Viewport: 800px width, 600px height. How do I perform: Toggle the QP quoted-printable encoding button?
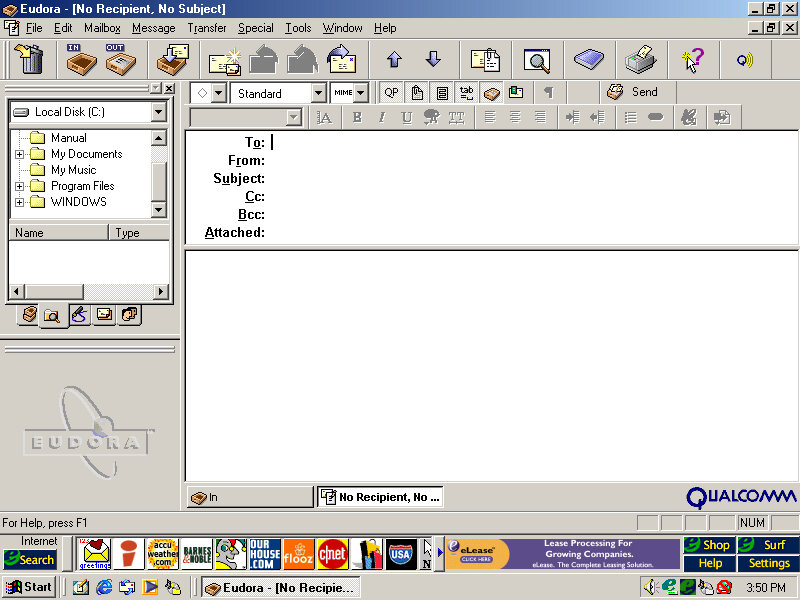tap(391, 92)
